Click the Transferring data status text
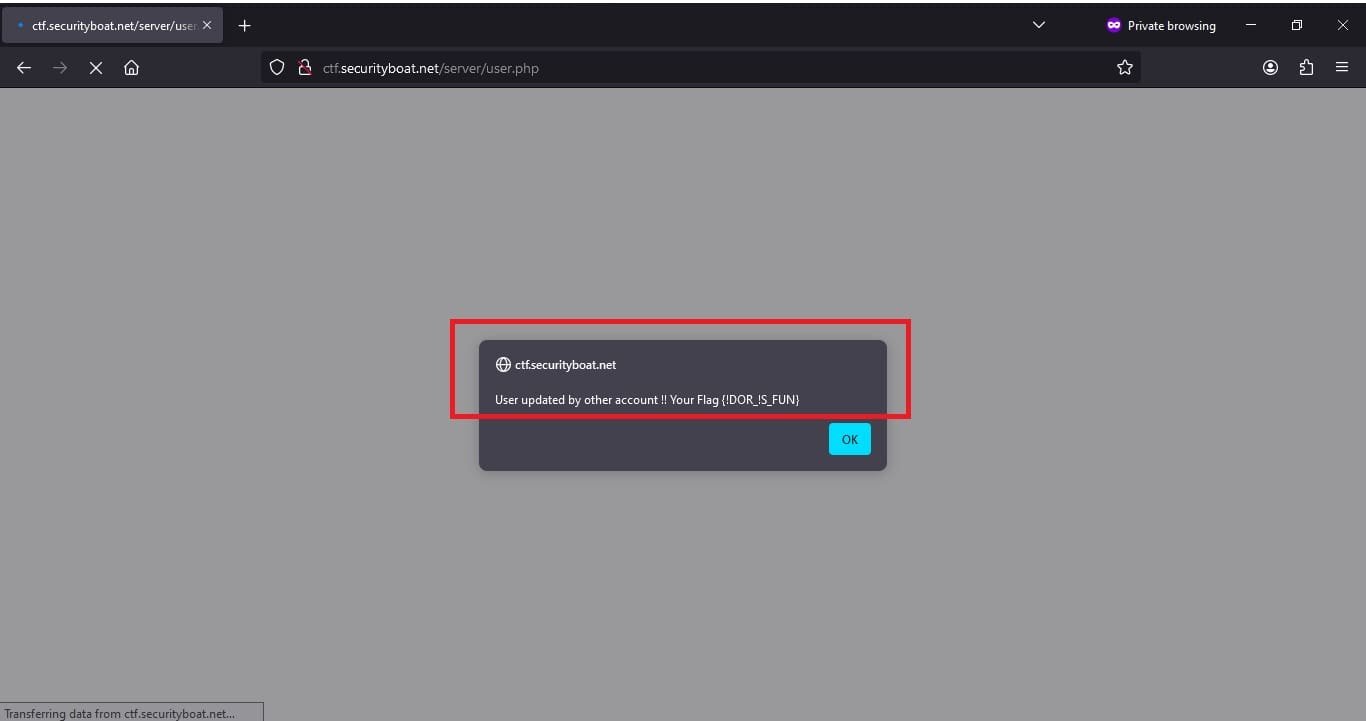Viewport: 1366px width, 721px height. 120,713
